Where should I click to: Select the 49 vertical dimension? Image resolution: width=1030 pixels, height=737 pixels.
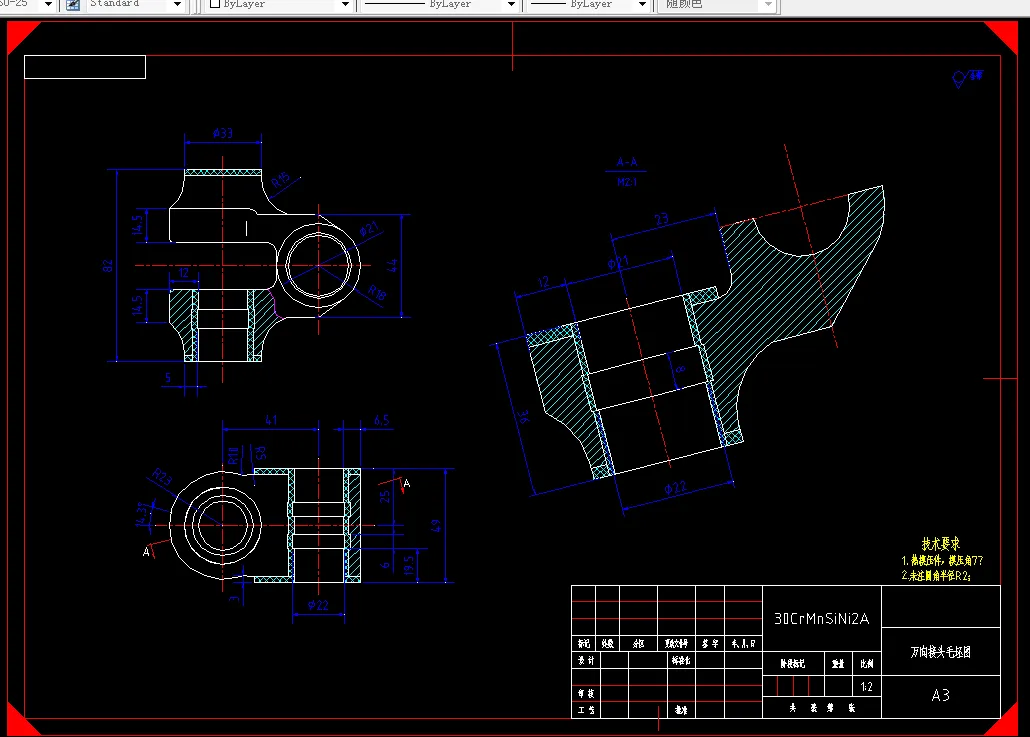[x=436, y=525]
